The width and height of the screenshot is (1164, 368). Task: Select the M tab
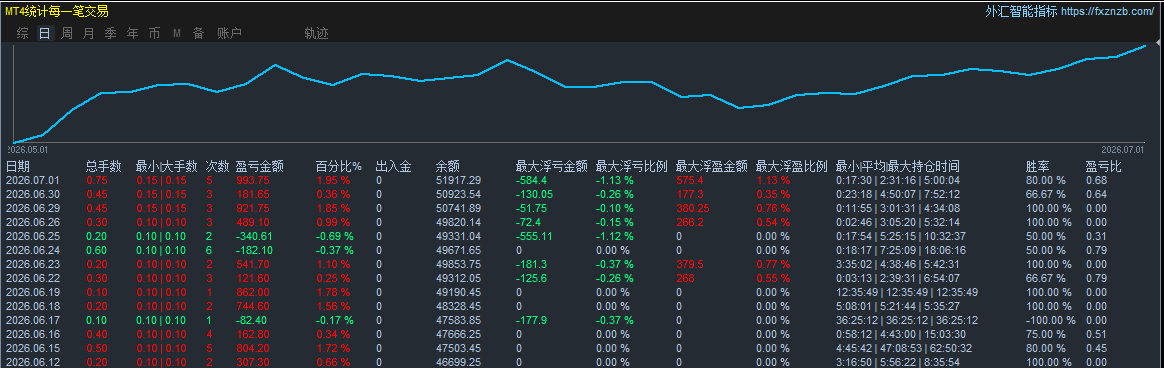[177, 33]
